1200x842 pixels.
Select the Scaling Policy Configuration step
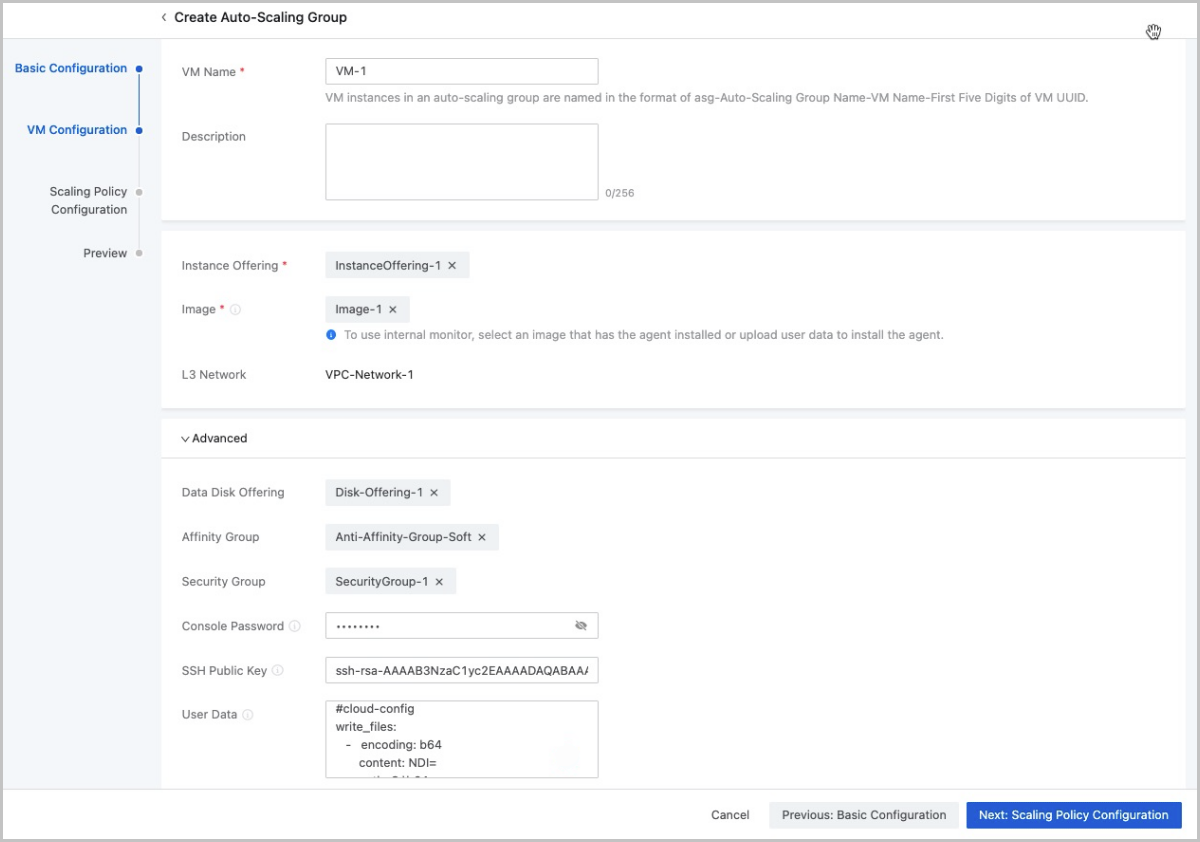[88, 200]
